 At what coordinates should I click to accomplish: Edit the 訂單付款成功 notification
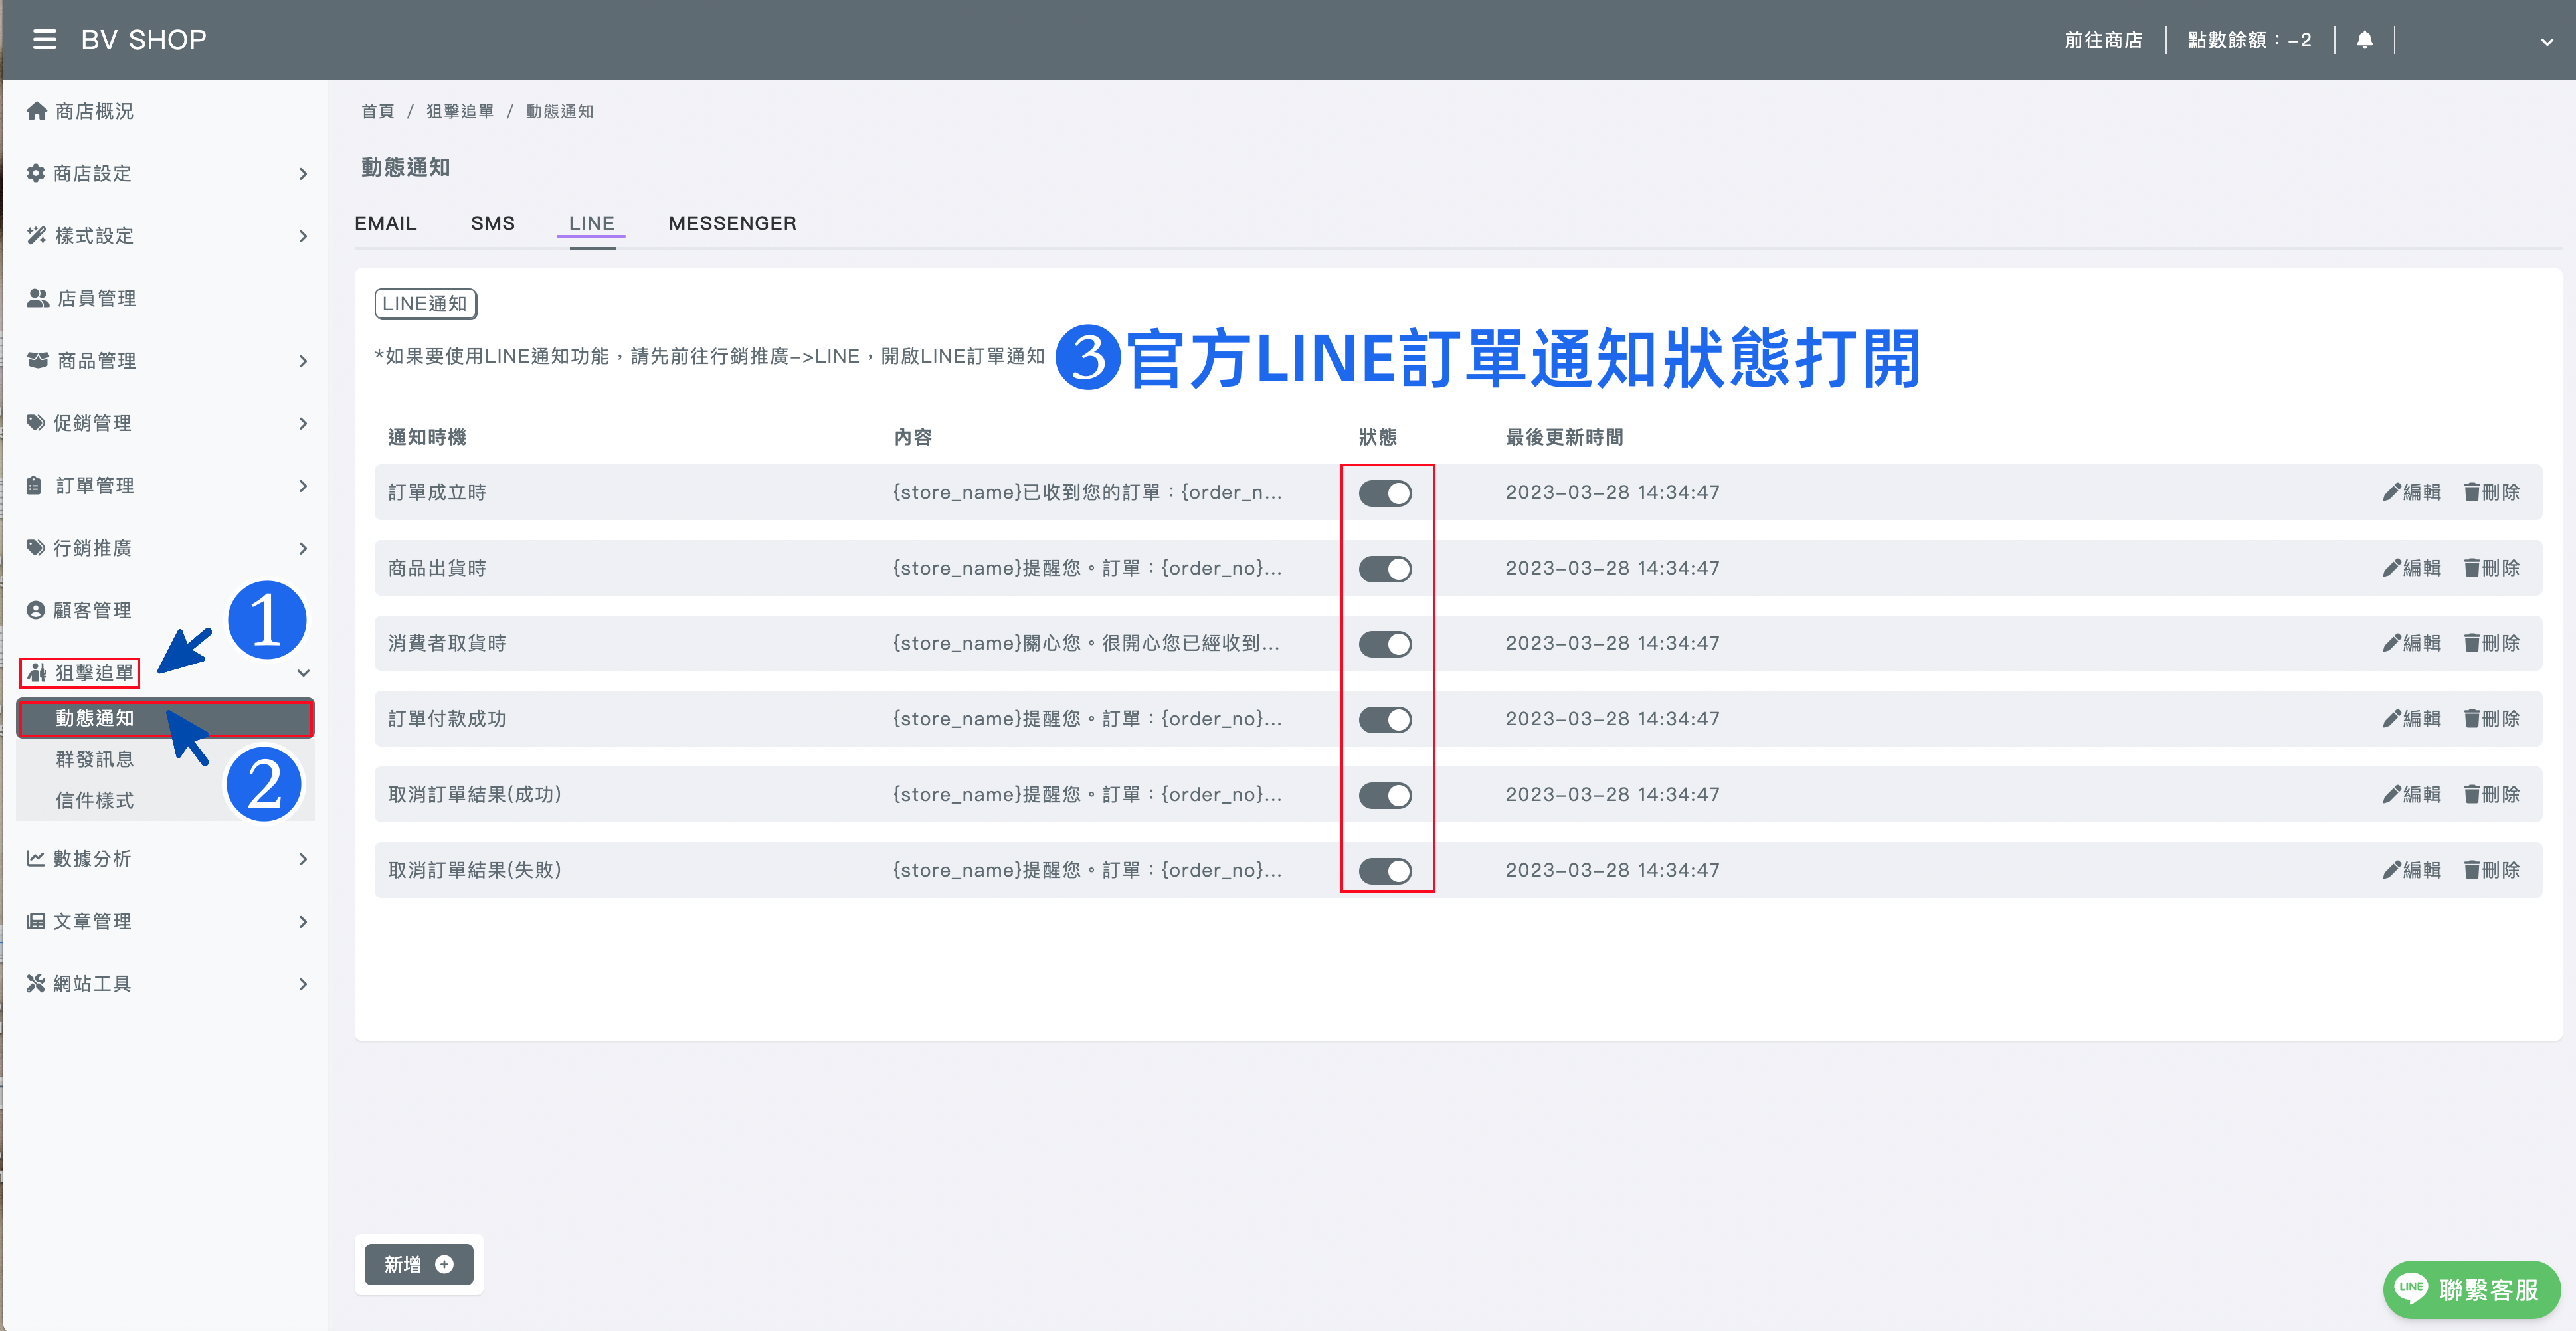[2411, 719]
